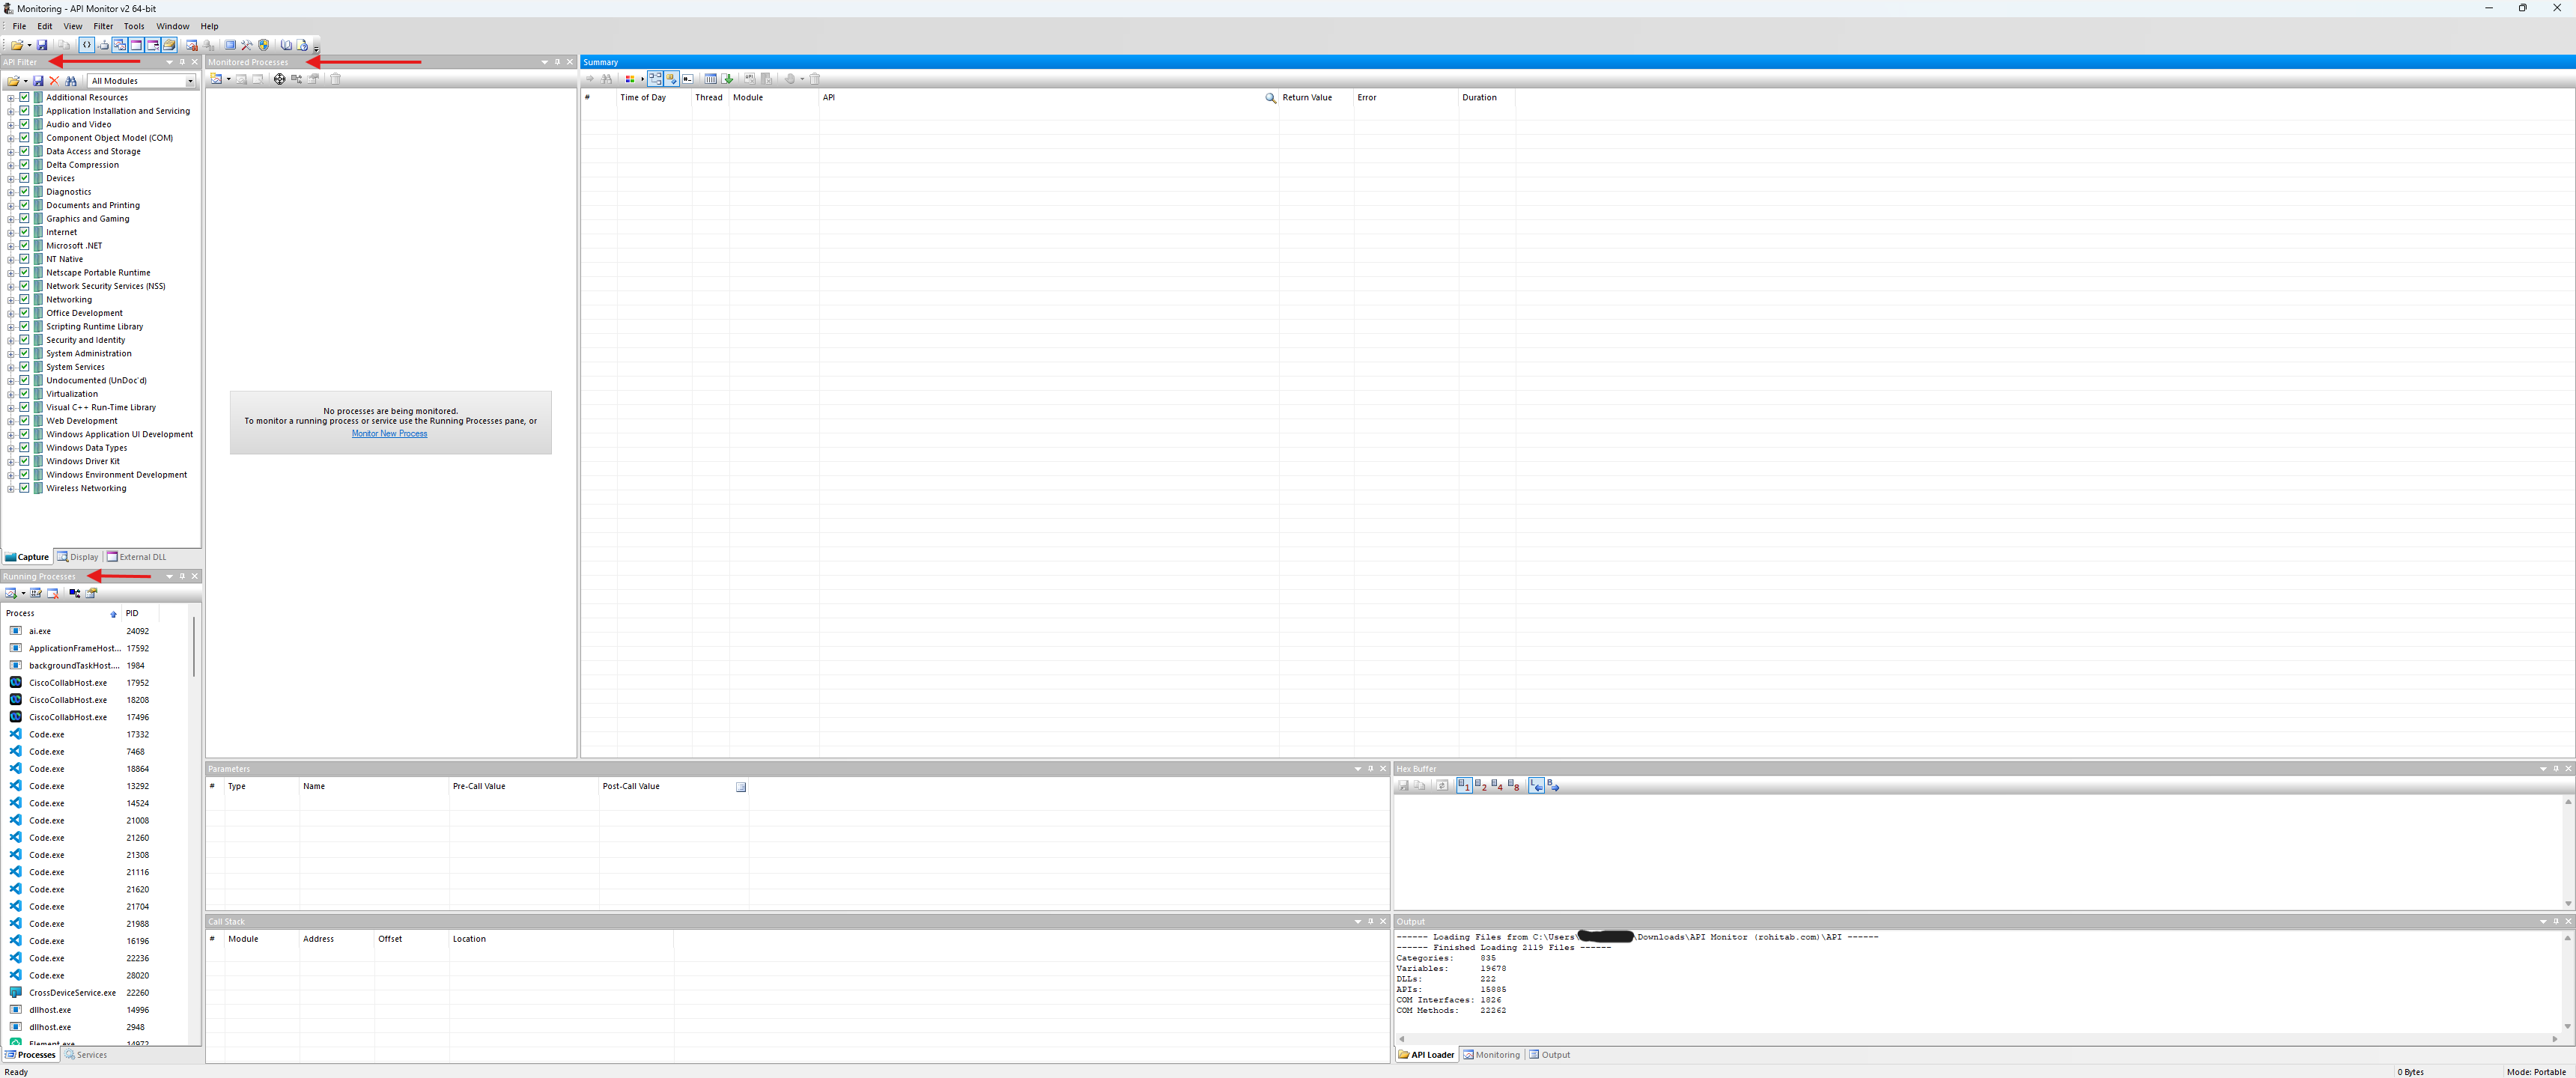Switch to the External DLL tab
The image size is (2576, 1078).
[137, 557]
